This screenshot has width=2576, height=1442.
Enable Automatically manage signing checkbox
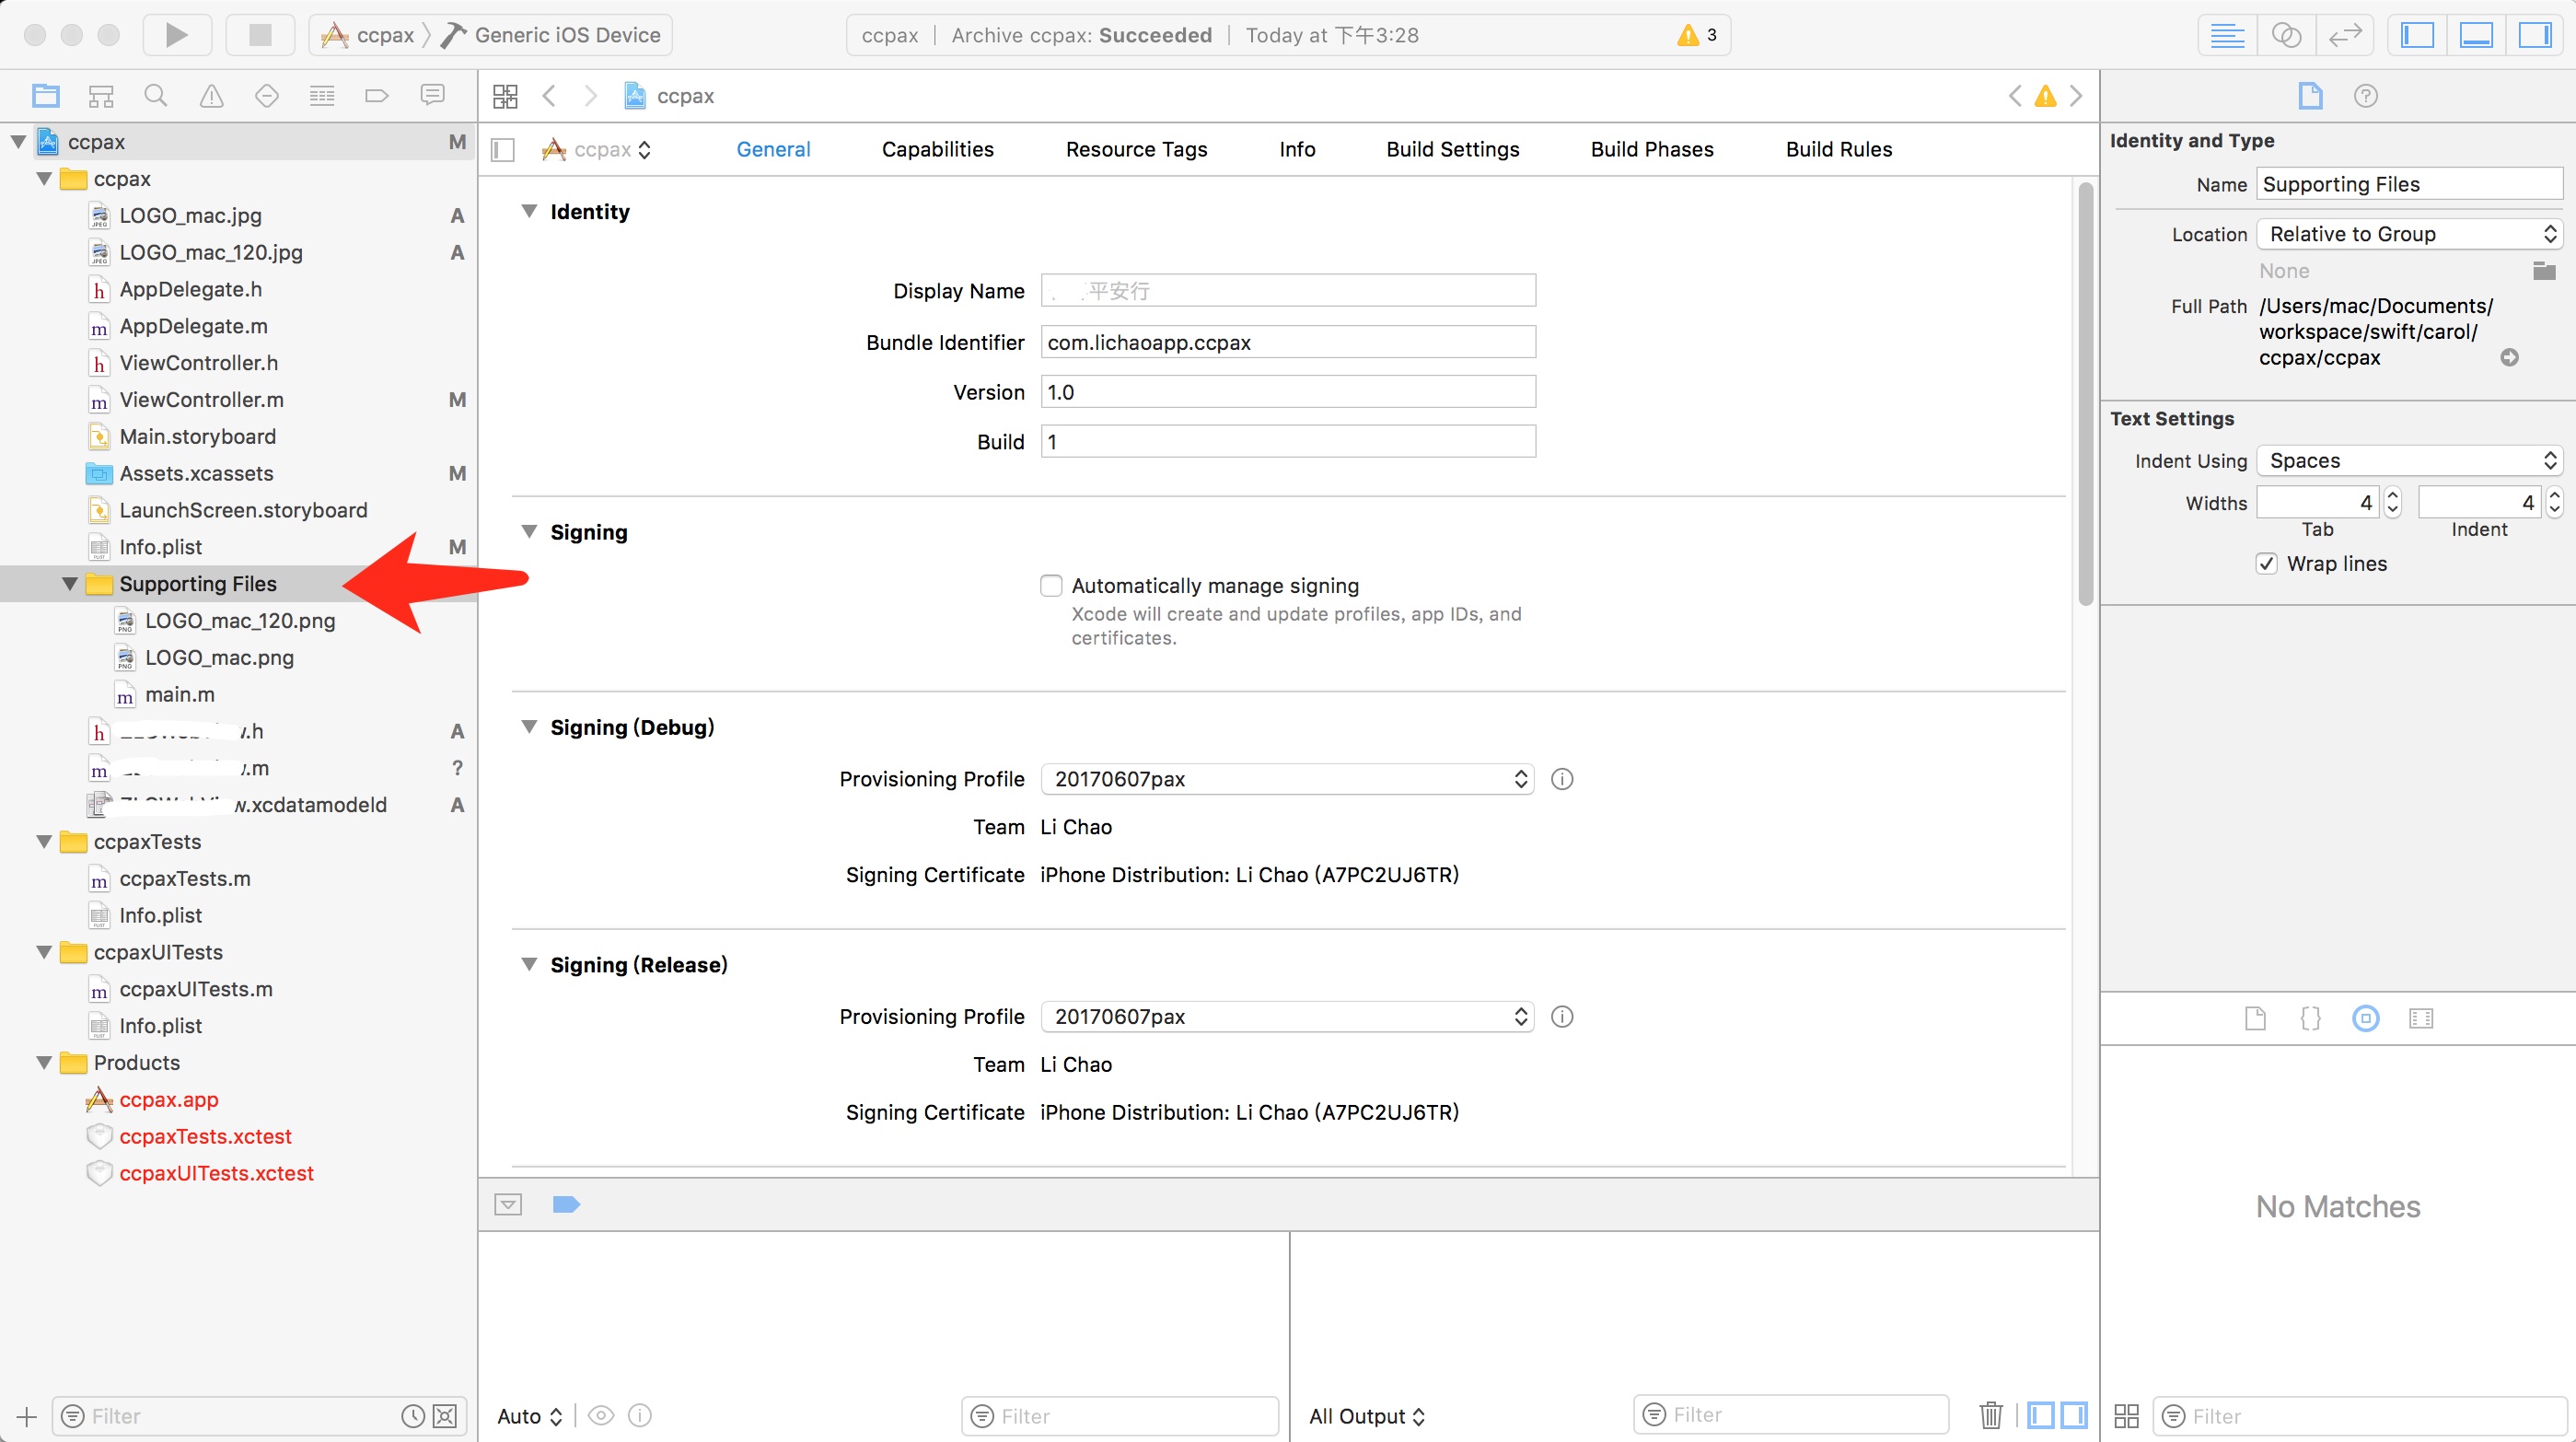coord(1051,586)
